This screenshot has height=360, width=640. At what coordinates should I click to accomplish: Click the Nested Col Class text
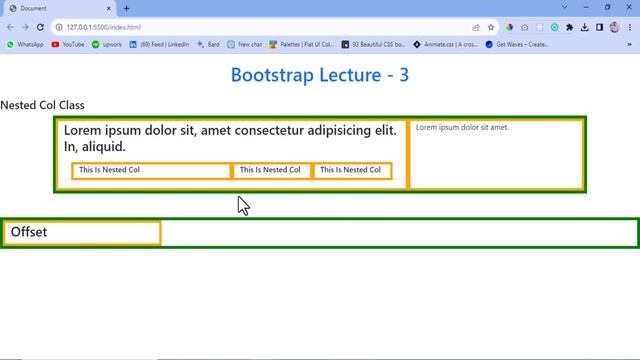pyautogui.click(x=42, y=105)
